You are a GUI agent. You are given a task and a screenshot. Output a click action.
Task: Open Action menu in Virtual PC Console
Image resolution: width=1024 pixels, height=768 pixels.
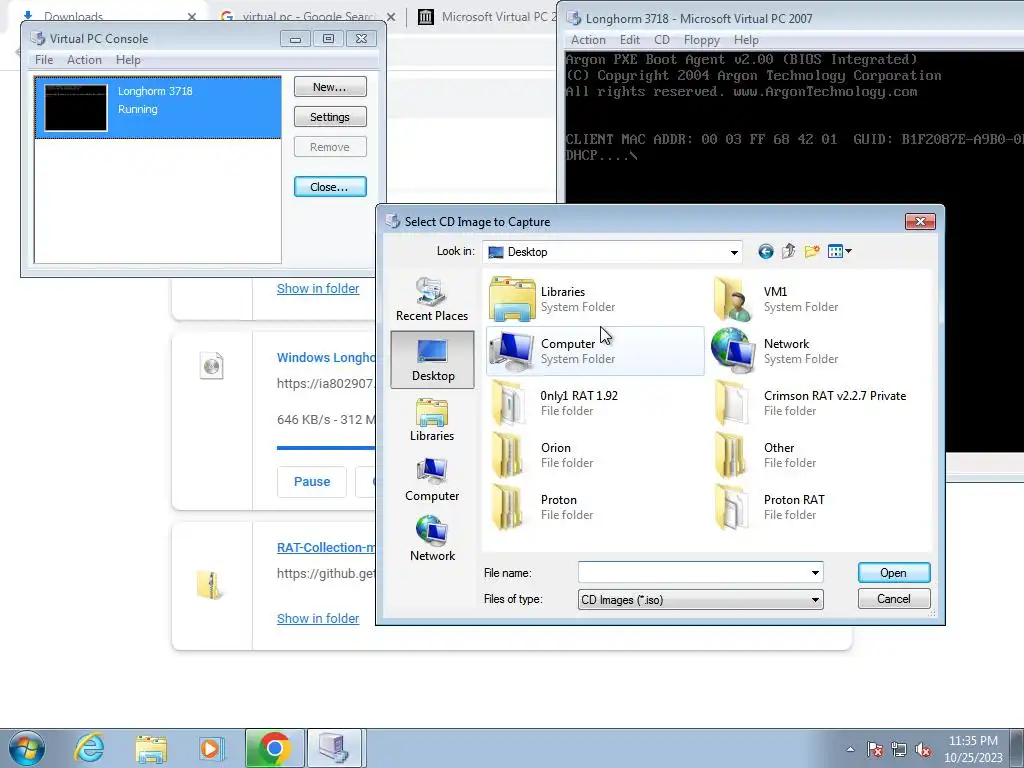84,59
